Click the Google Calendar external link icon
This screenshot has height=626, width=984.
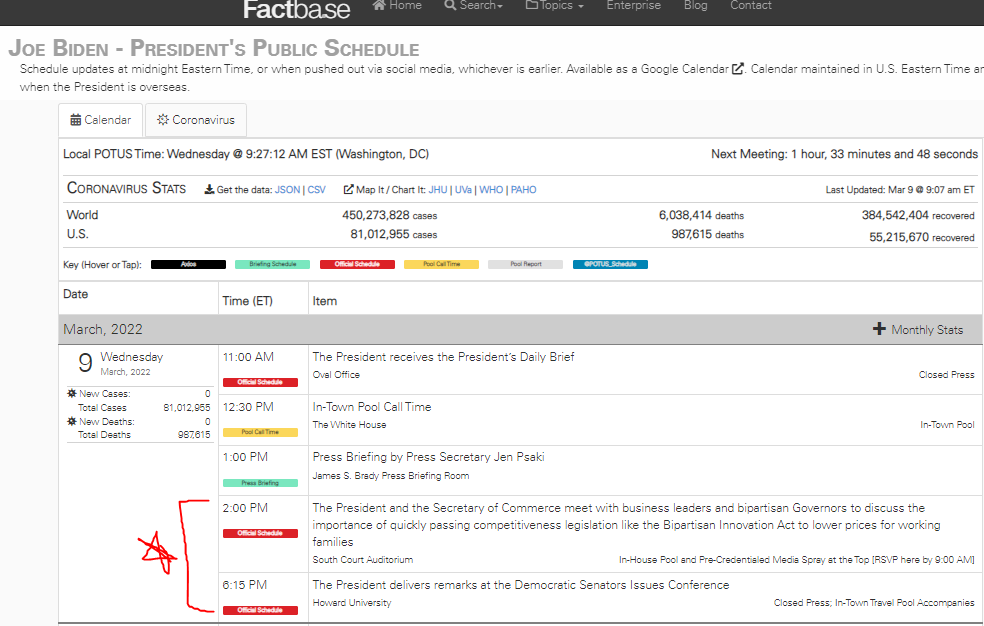[x=738, y=69]
